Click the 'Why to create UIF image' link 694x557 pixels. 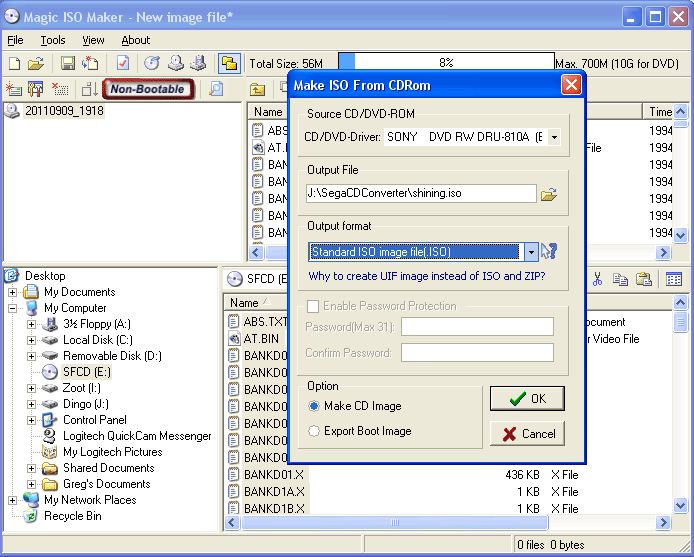[426, 276]
